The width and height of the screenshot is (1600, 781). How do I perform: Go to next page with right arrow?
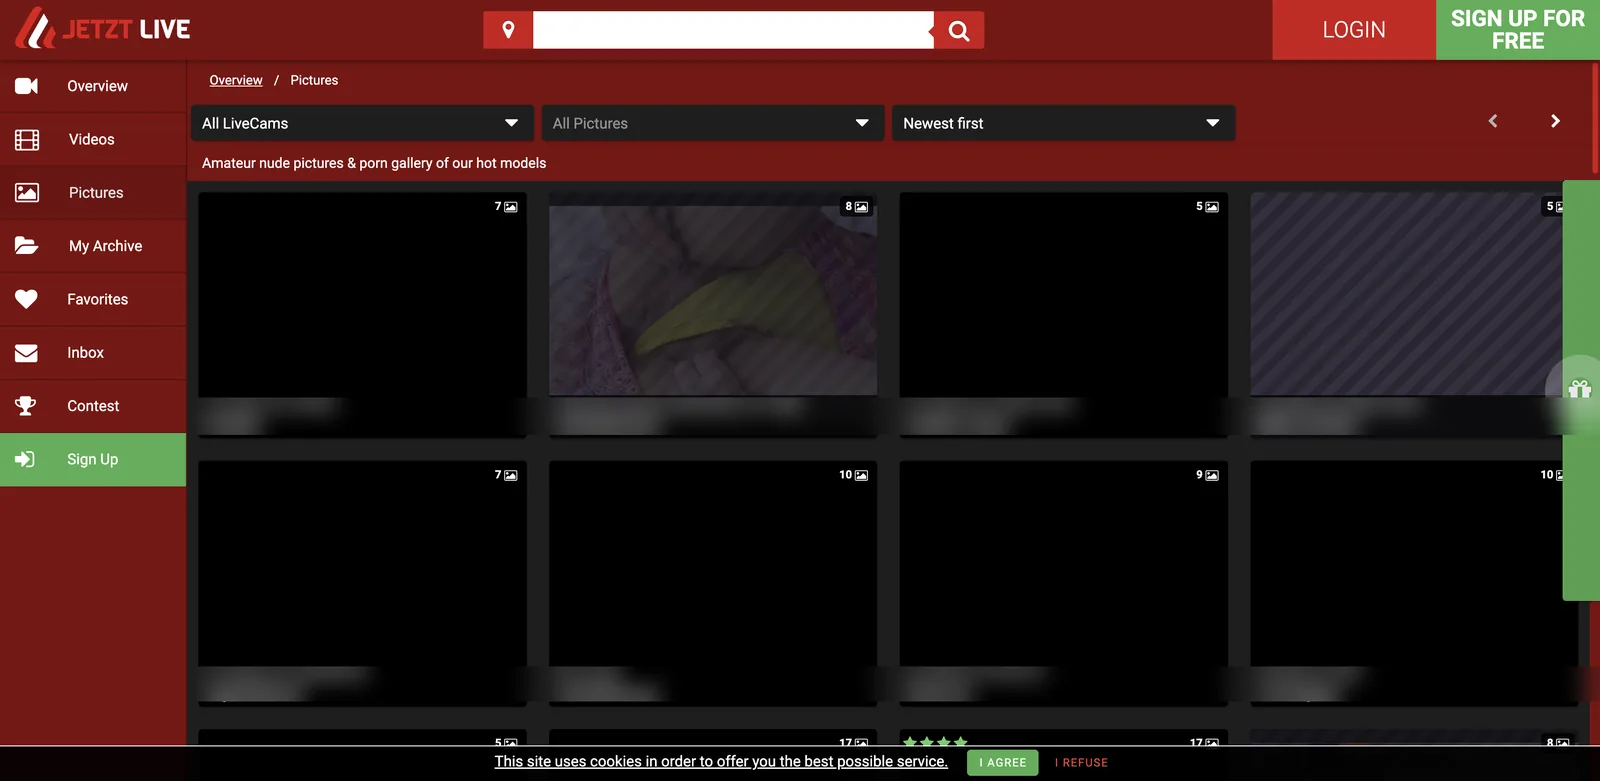[1555, 121]
